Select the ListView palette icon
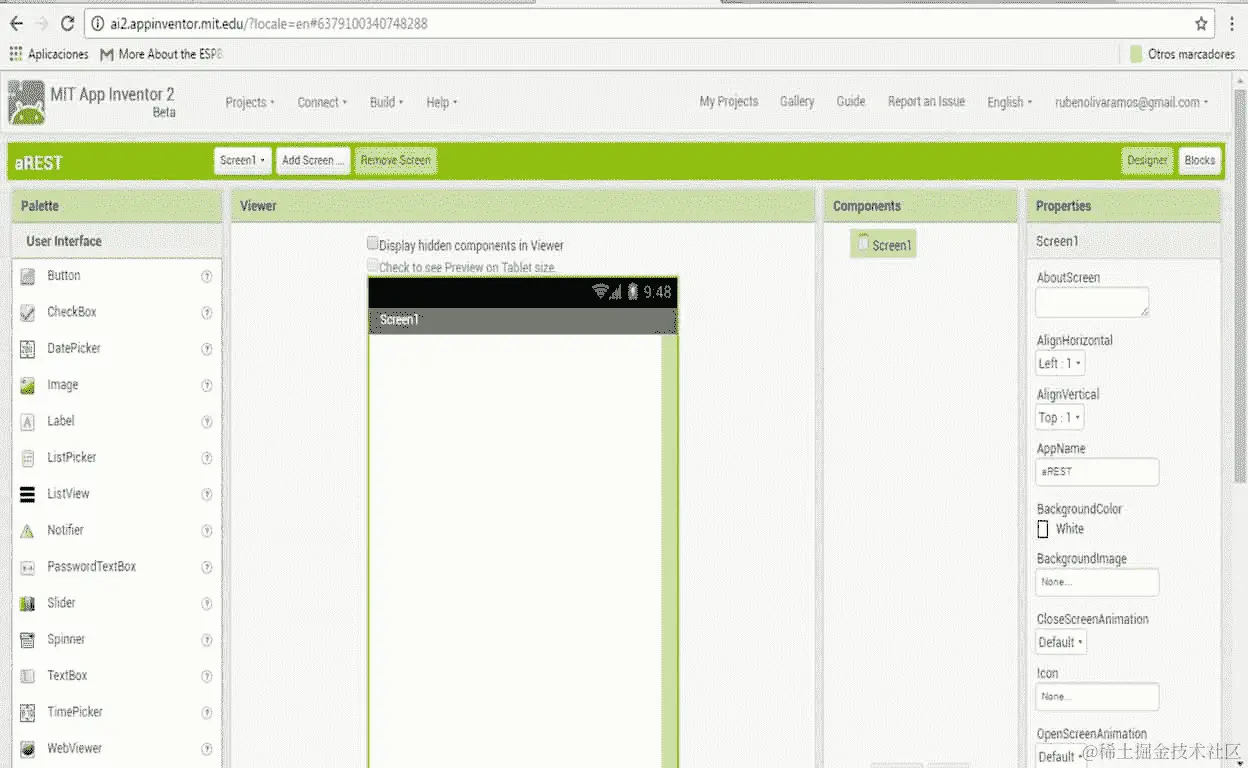This screenshot has width=1248, height=768. [28, 494]
